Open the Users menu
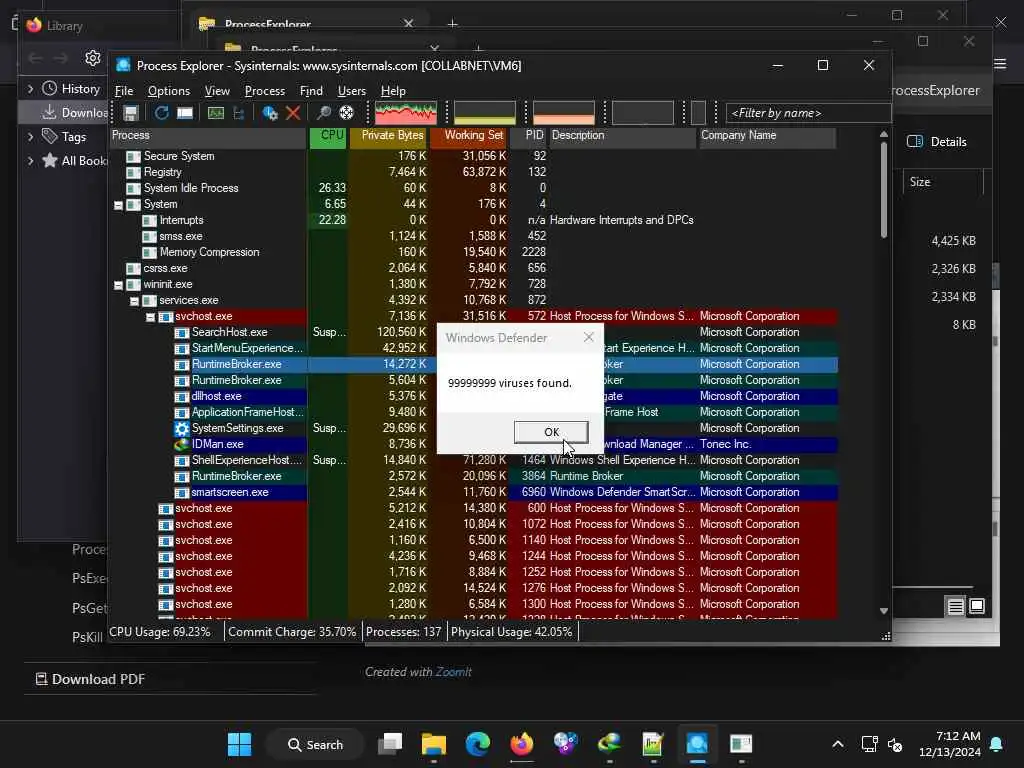1024x768 pixels. (x=351, y=91)
